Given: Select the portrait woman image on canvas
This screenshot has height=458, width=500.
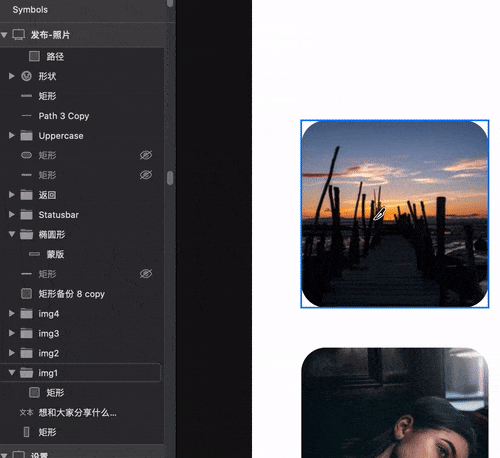Looking at the screenshot, I should click(x=395, y=403).
